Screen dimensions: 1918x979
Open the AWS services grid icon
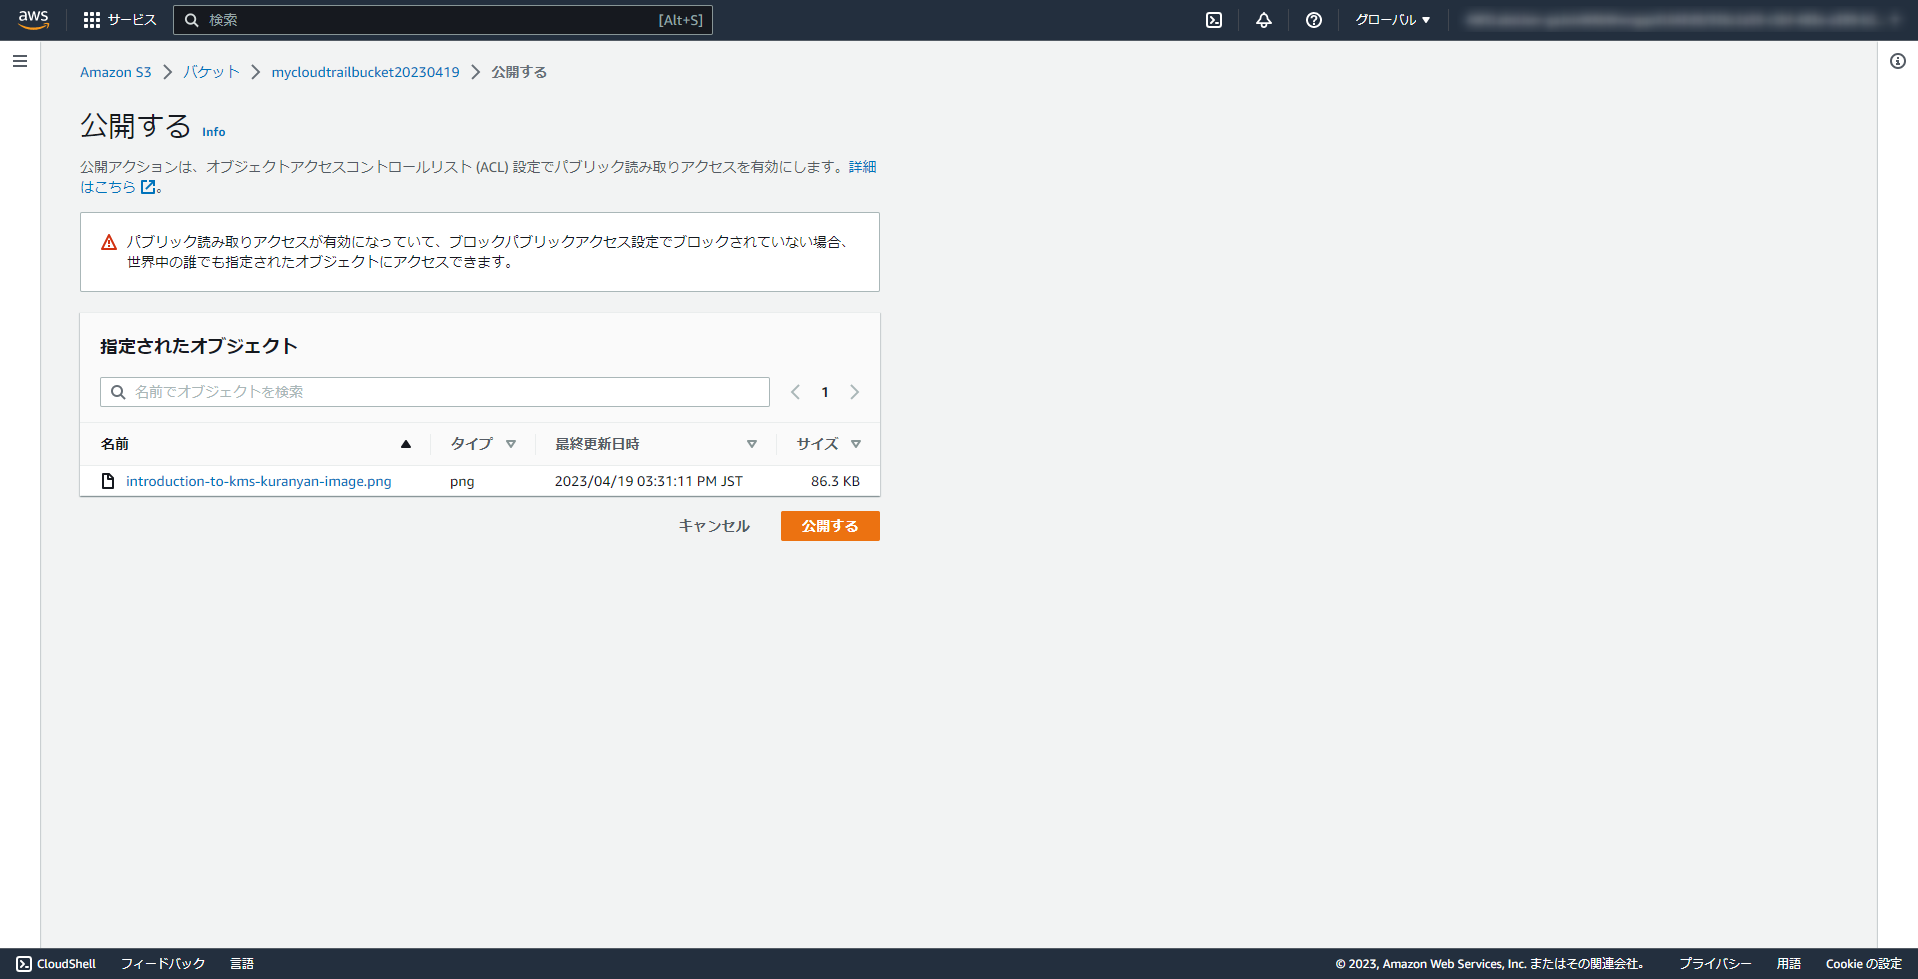pos(91,19)
